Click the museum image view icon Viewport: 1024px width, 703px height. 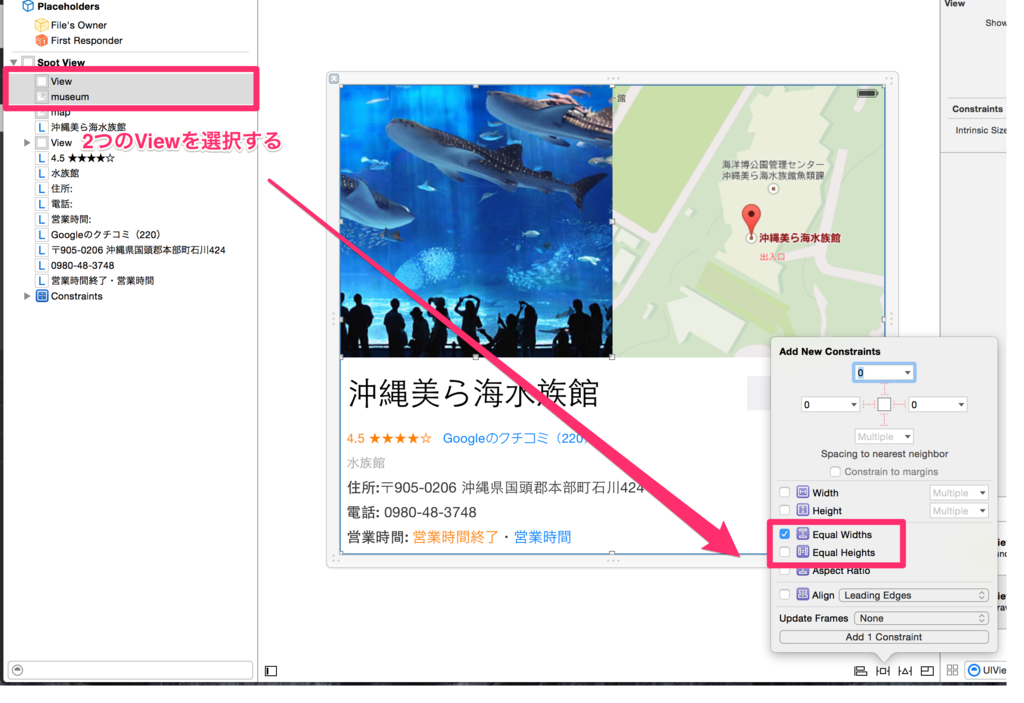coord(42,97)
